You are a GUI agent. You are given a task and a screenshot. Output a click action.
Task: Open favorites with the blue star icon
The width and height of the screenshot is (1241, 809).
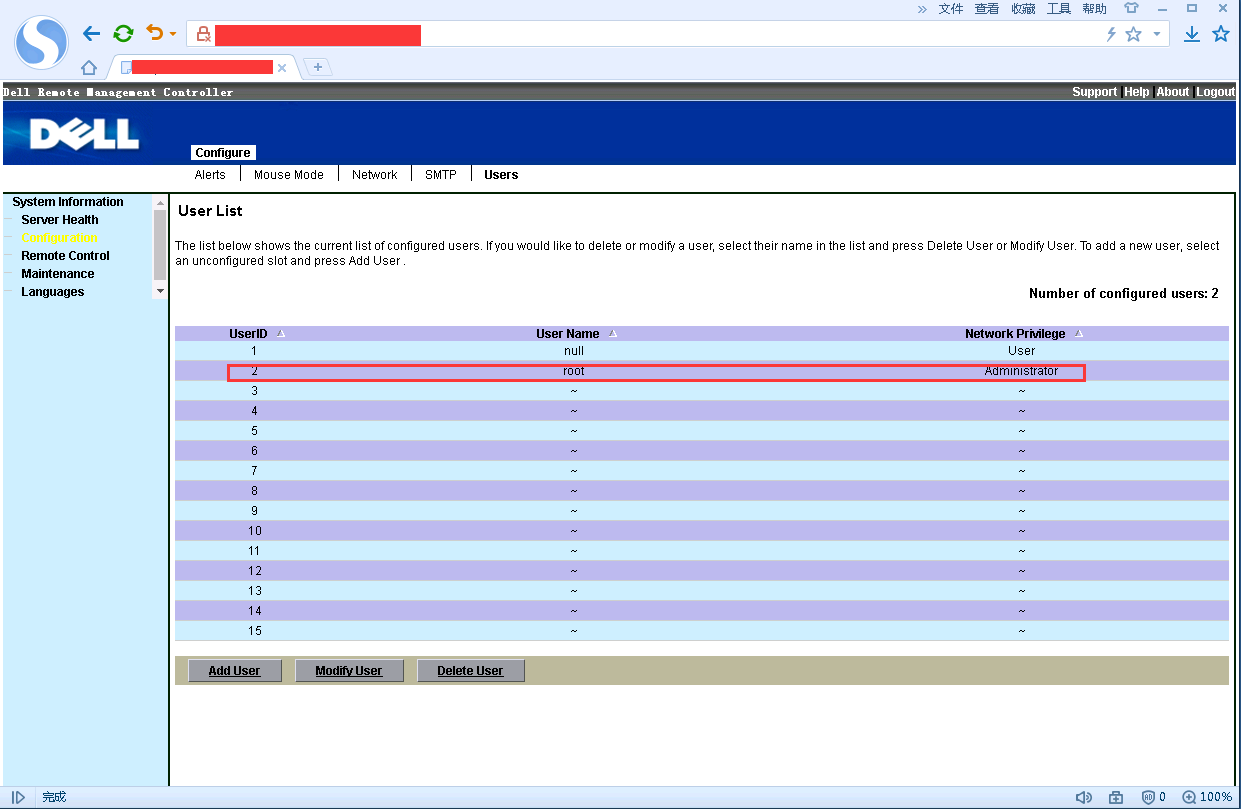coord(1221,34)
